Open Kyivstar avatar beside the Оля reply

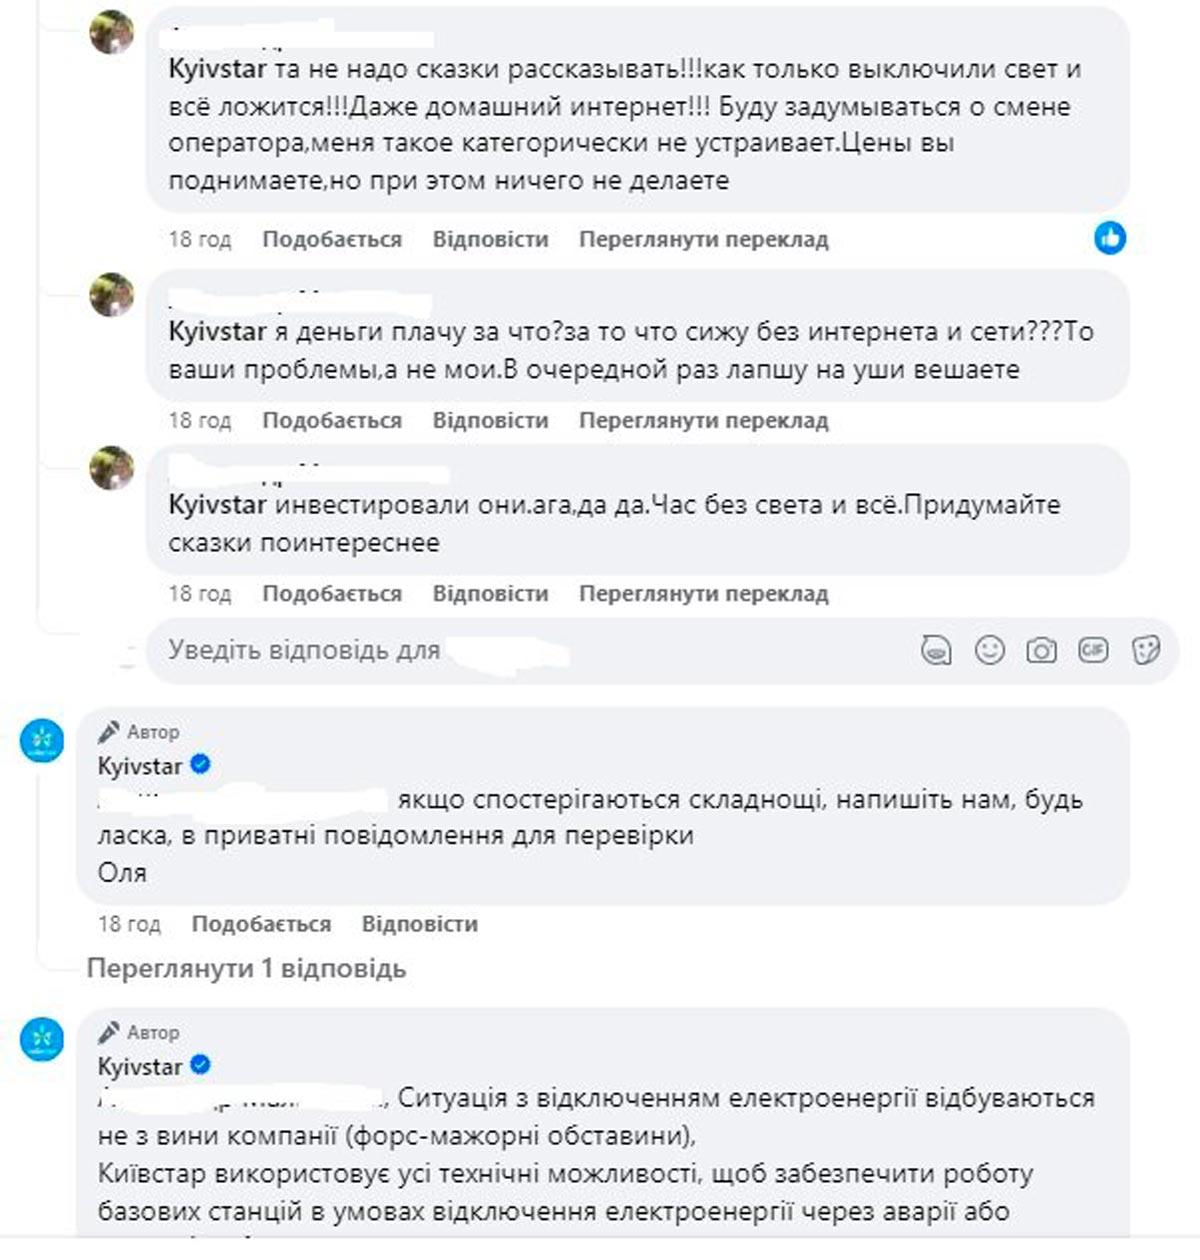(42, 742)
